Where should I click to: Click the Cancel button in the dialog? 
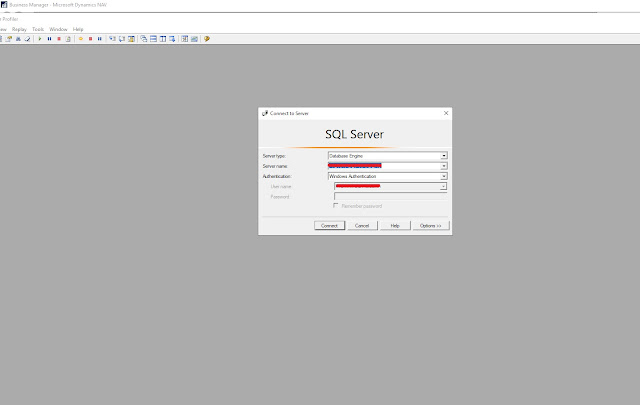click(362, 225)
